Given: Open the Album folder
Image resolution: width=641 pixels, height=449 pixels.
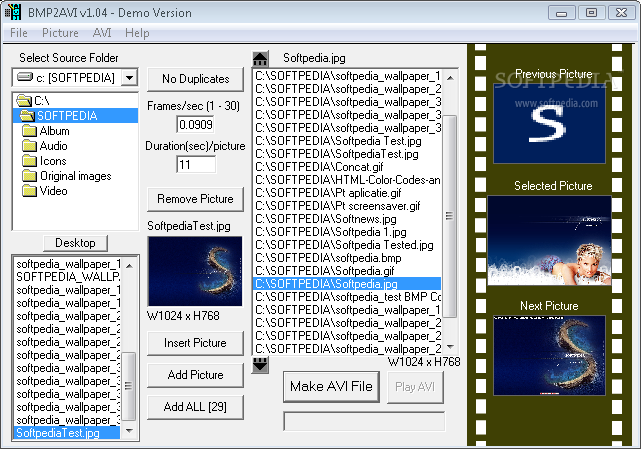Looking at the screenshot, I should [x=46, y=131].
